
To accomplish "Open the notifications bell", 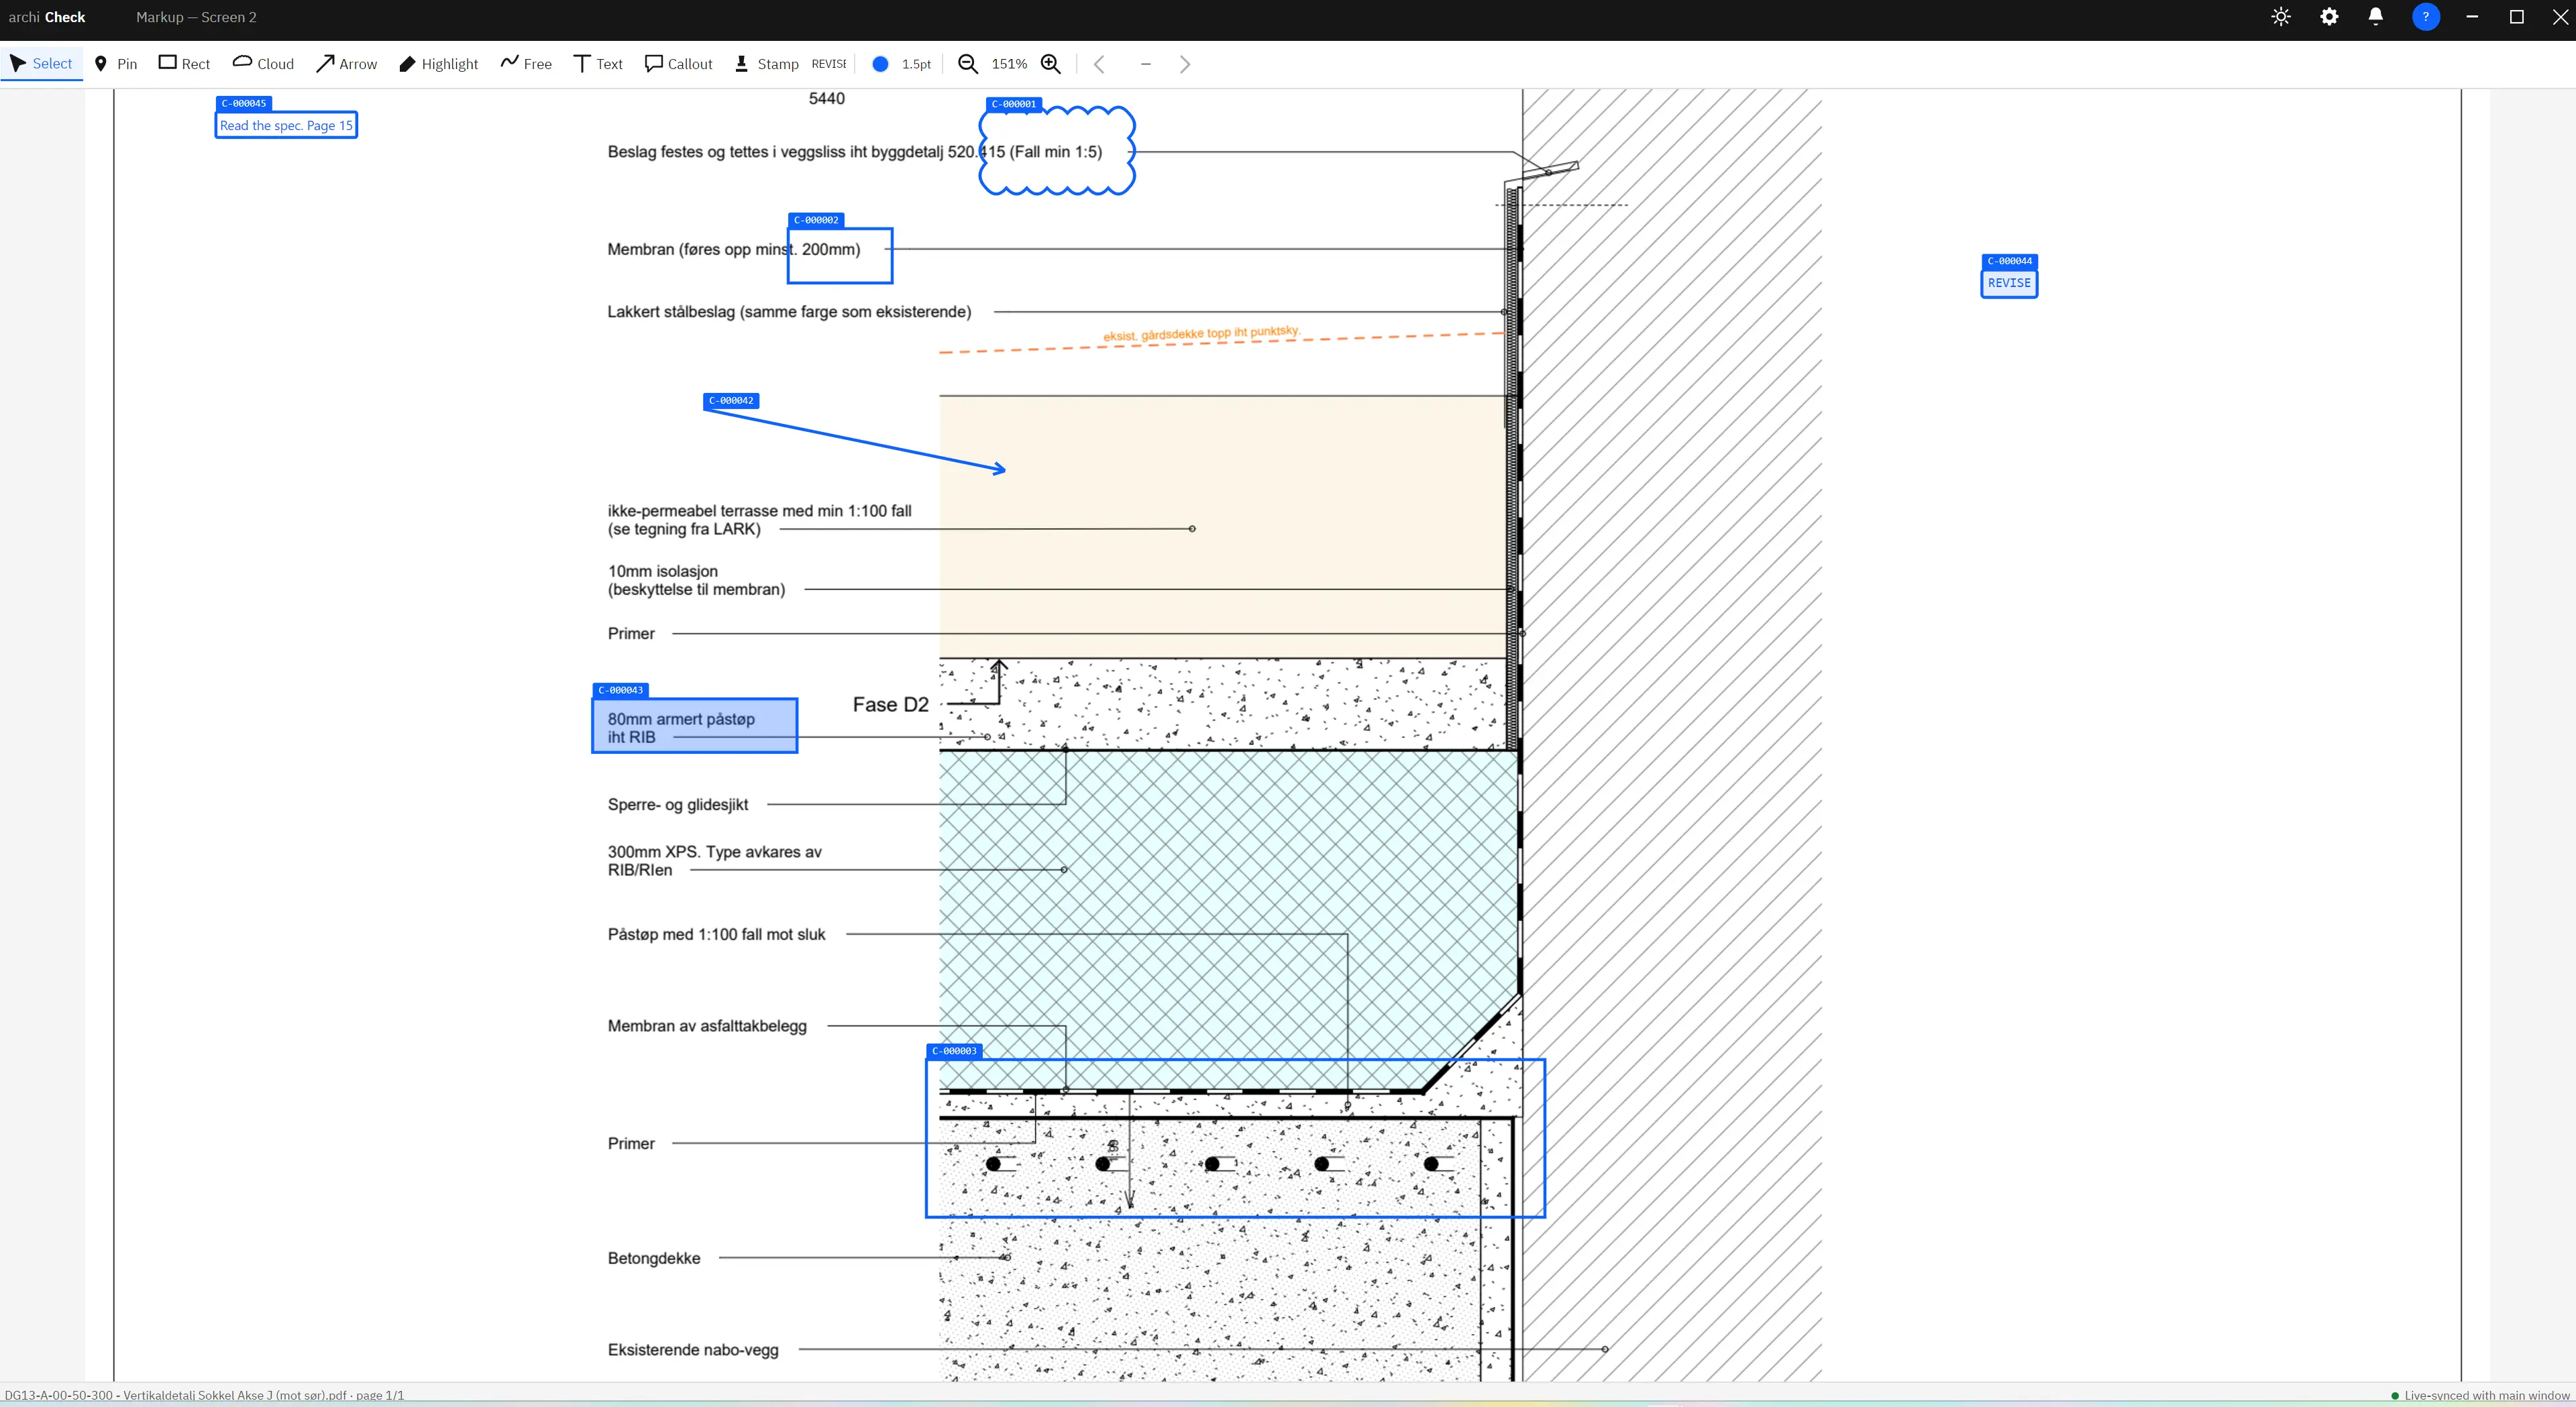I will [x=2376, y=17].
